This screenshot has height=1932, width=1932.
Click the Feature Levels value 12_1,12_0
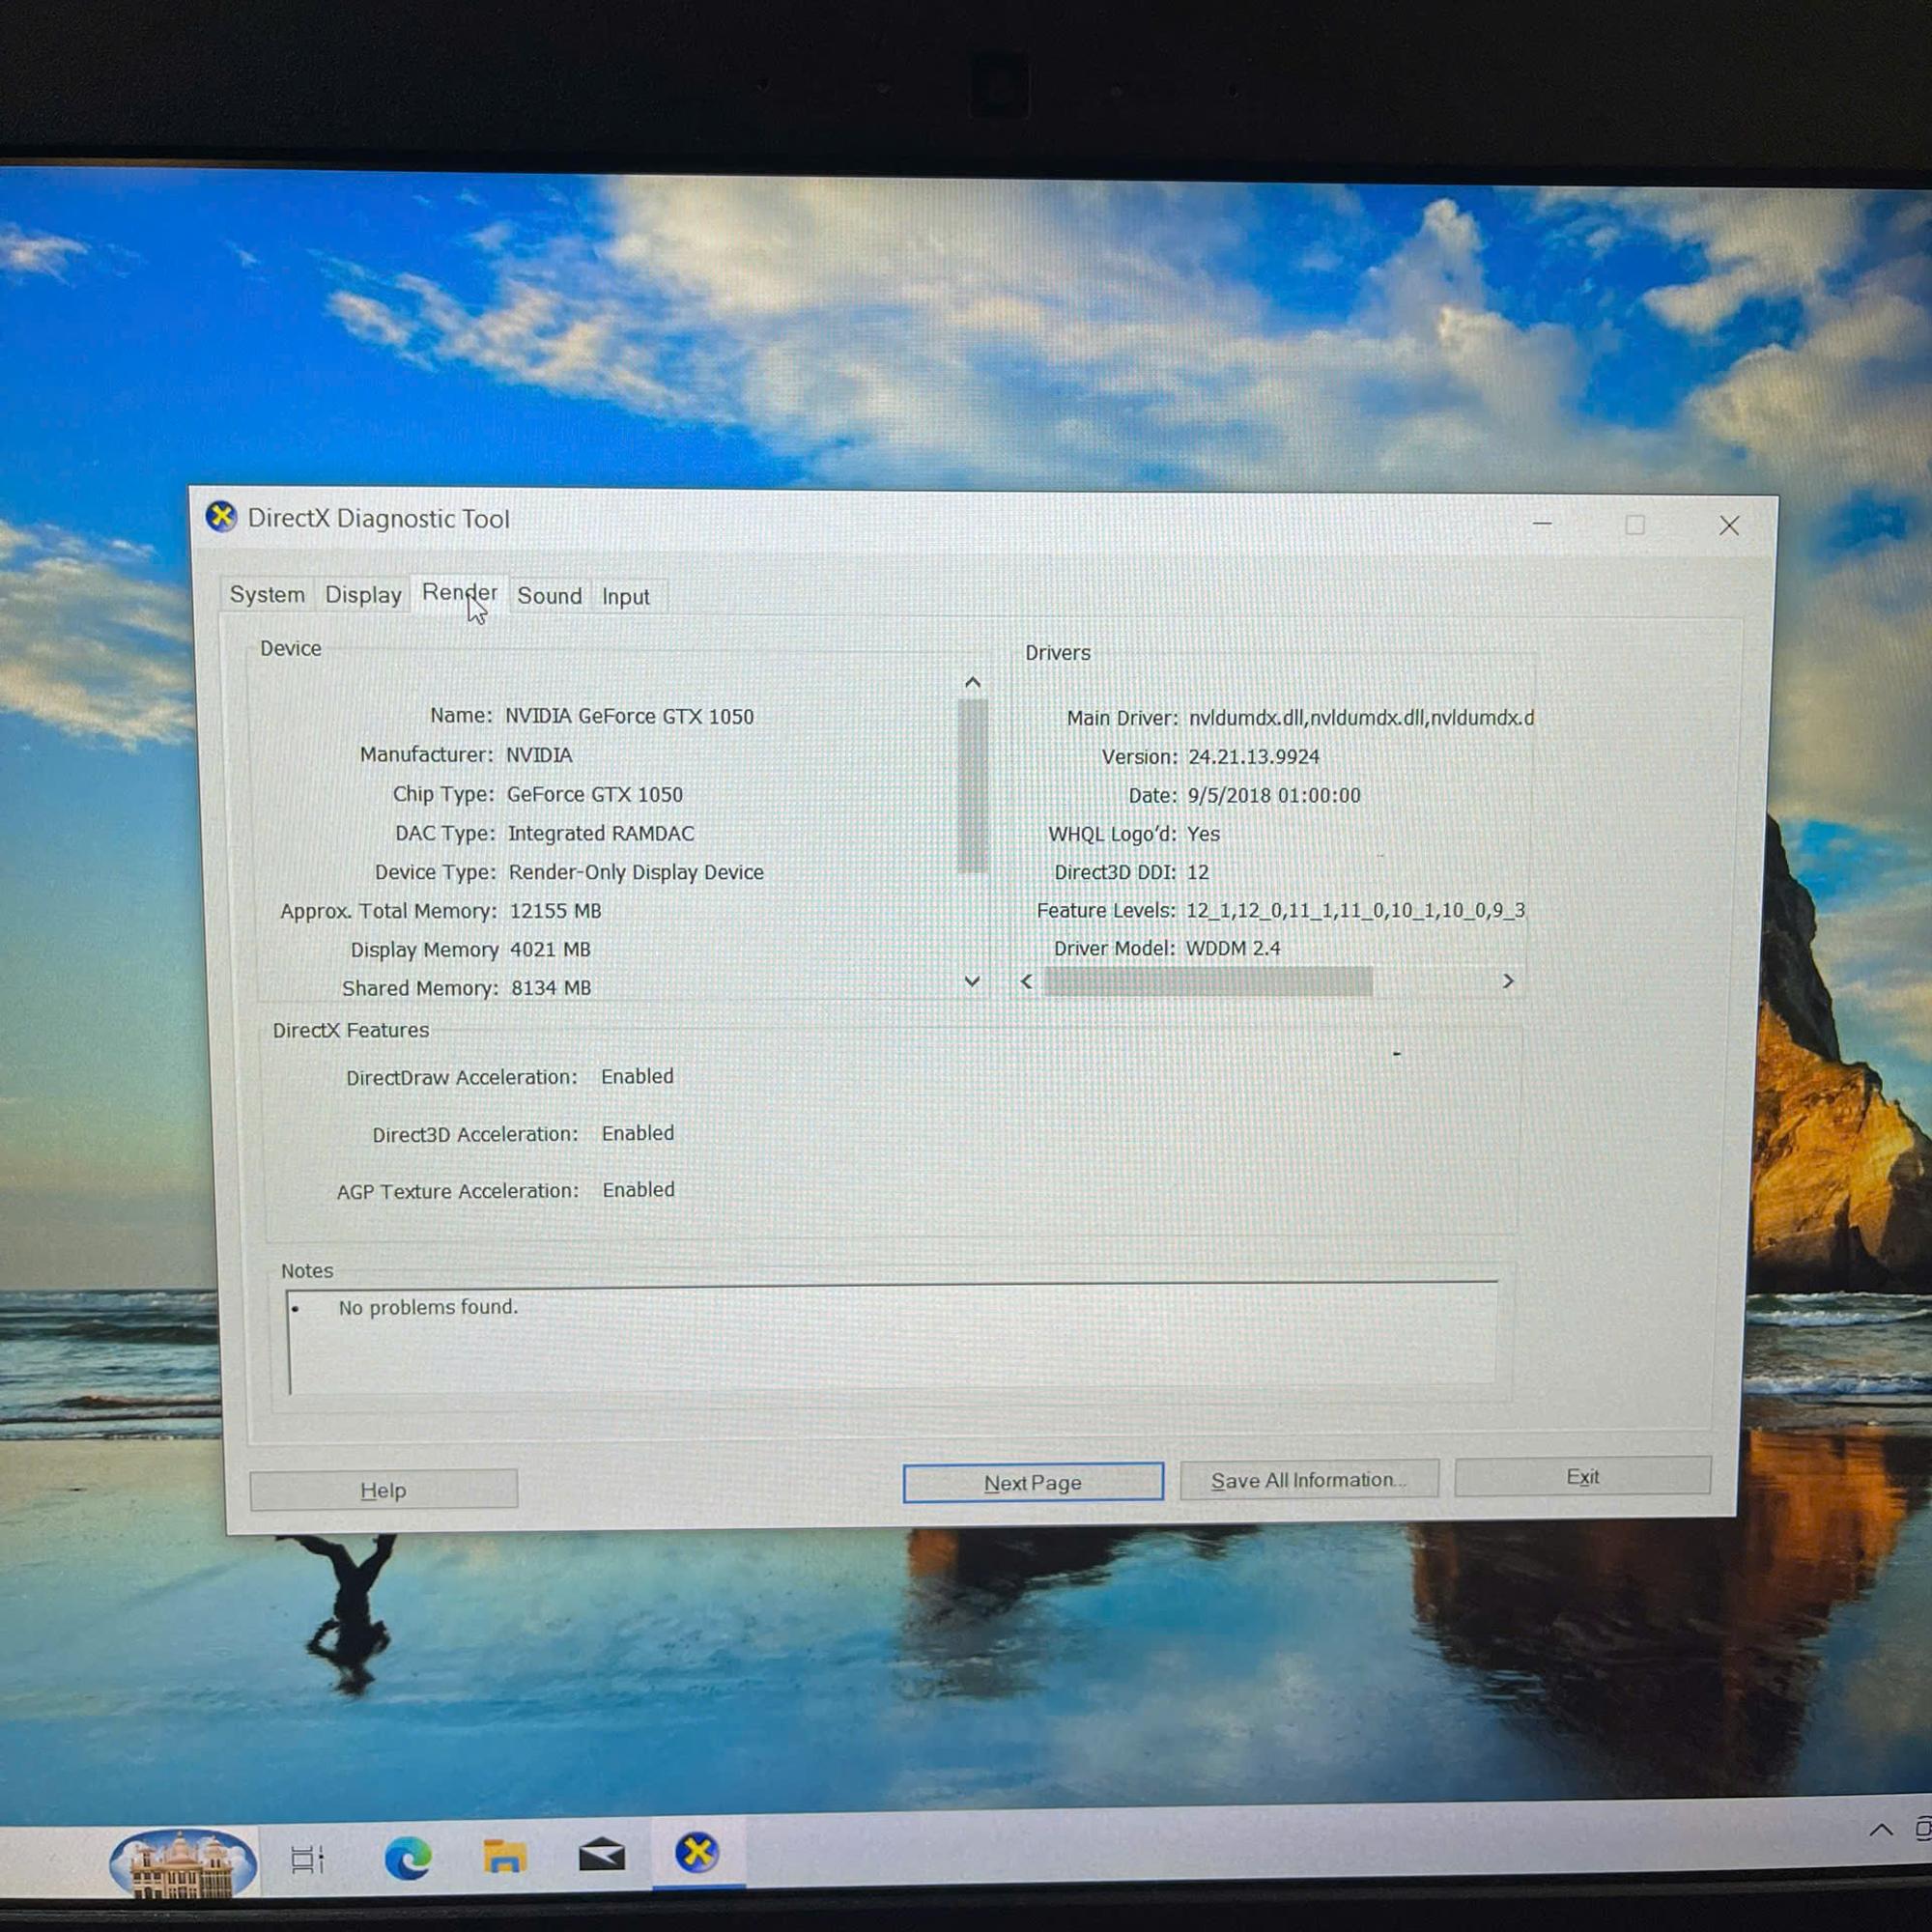click(1355, 910)
